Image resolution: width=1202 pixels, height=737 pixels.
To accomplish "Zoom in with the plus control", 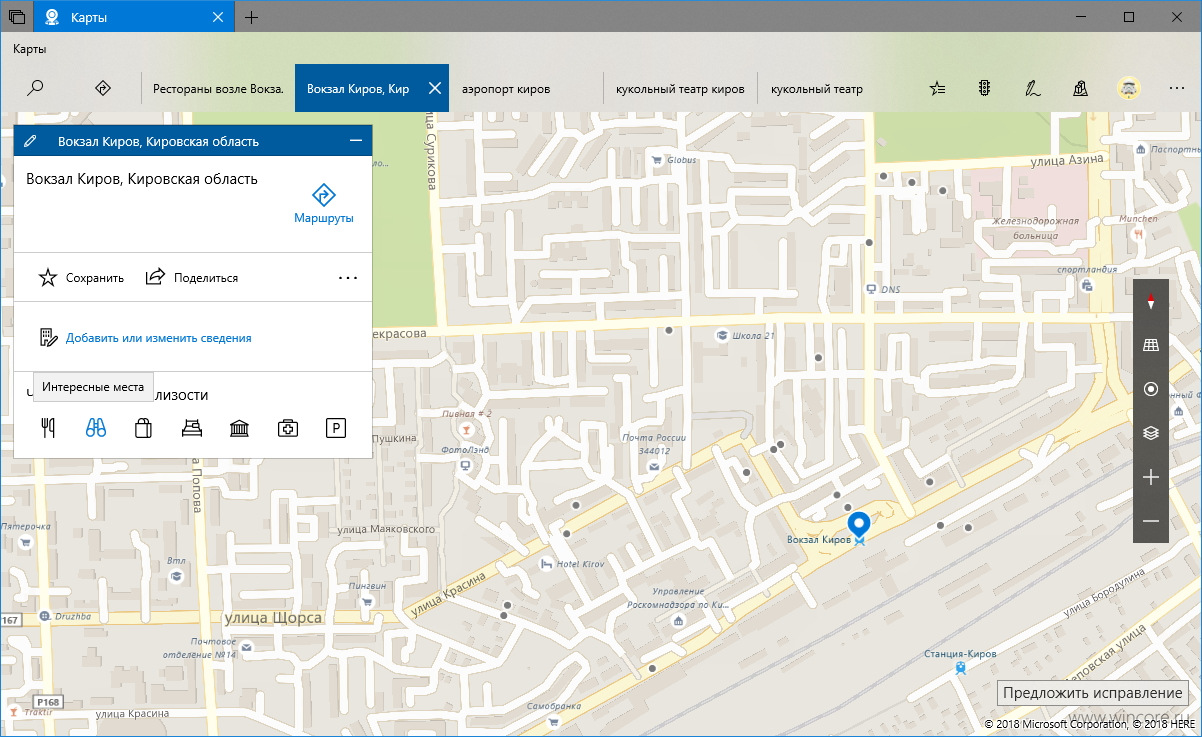I will (1151, 477).
